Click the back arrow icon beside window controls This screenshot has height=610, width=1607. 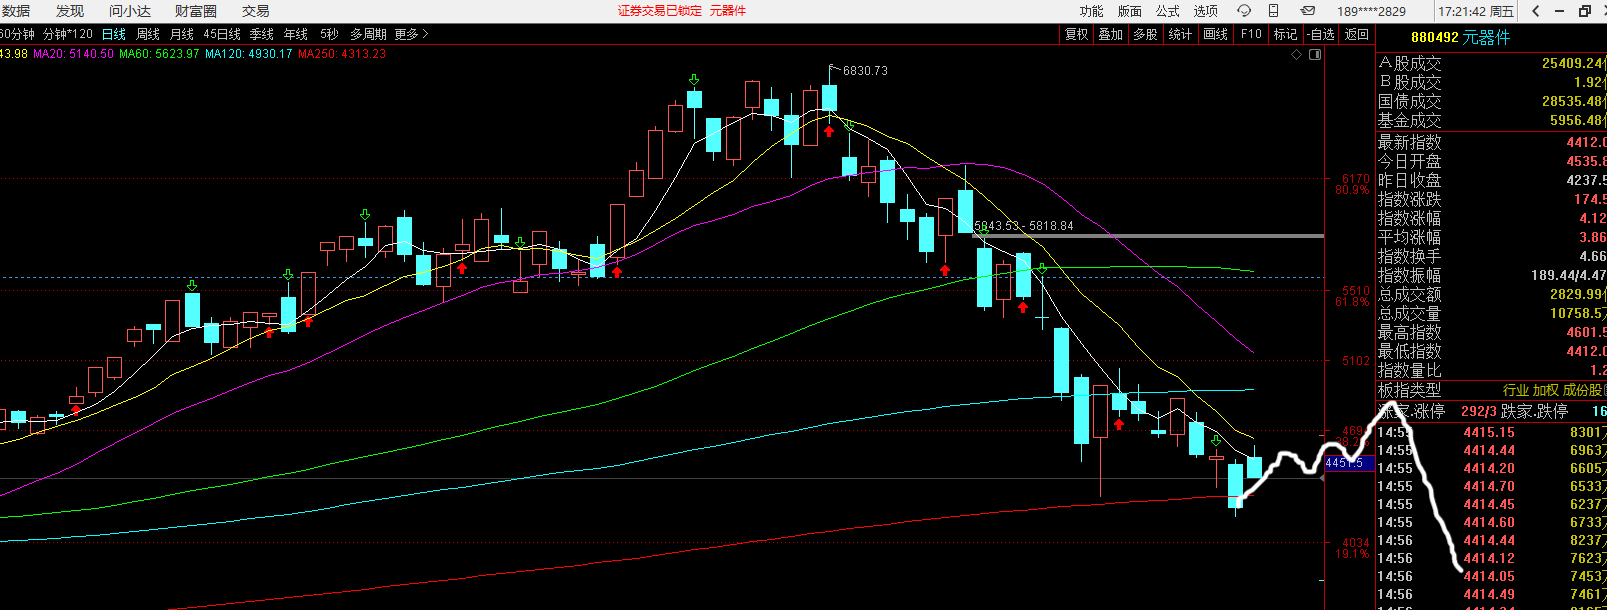1535,11
